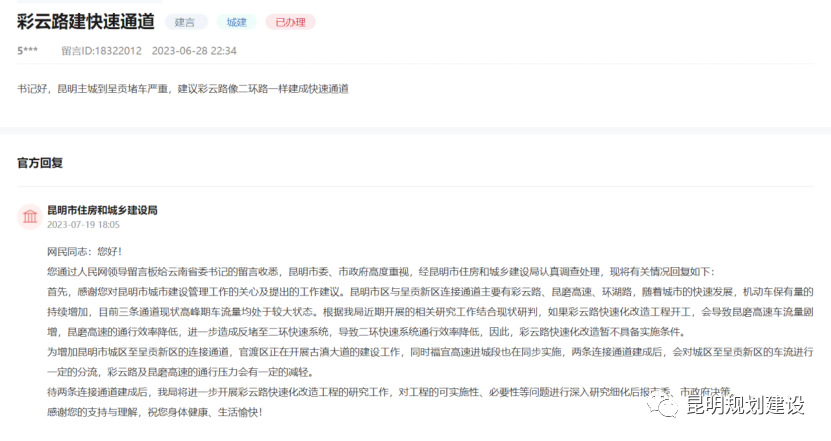Viewport: 831px width, 441px height.
Task: Open the 昆明市住房和城乡建设局 department name
Action: click(x=102, y=210)
